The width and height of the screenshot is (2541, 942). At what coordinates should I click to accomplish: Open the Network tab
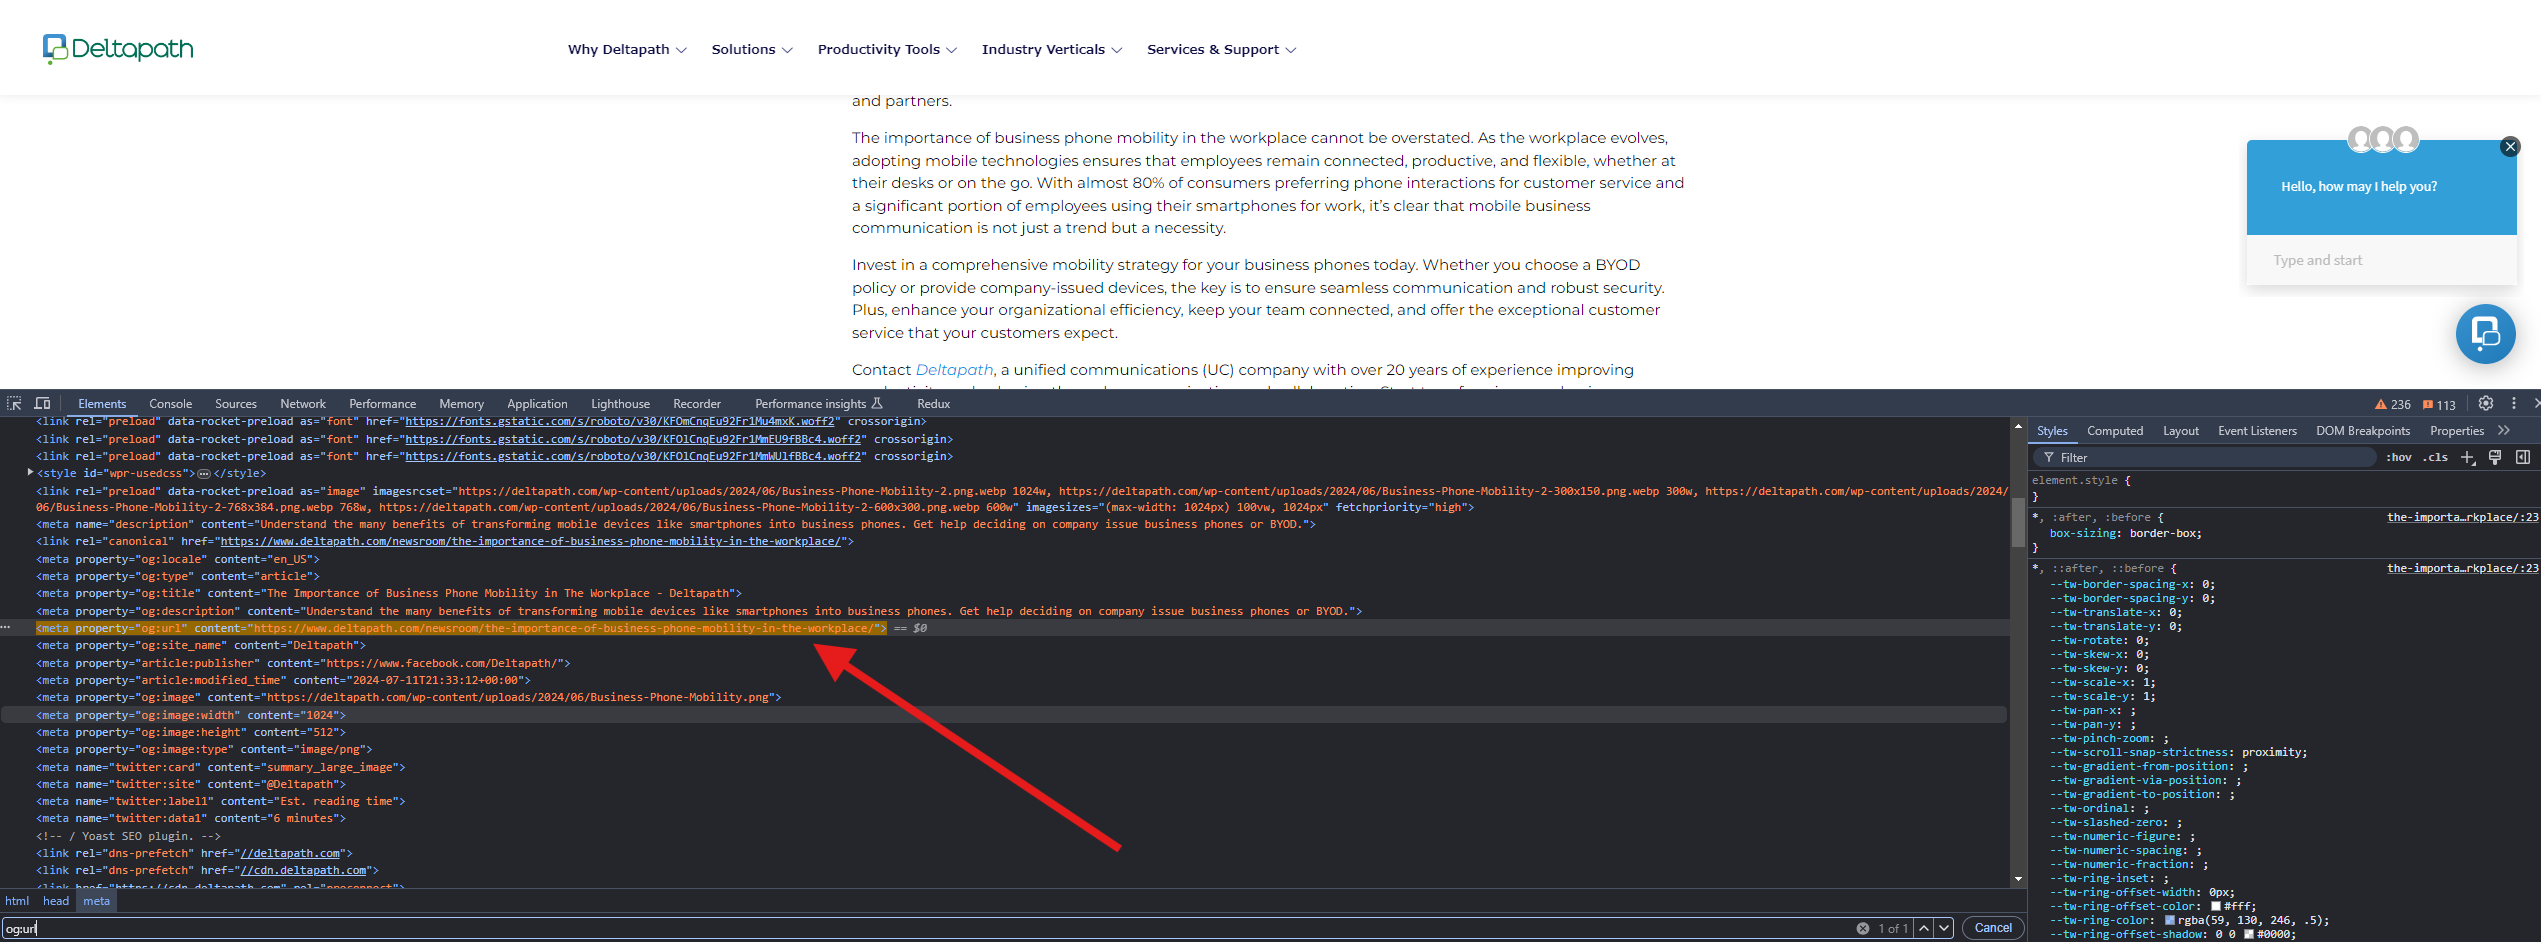(x=303, y=404)
